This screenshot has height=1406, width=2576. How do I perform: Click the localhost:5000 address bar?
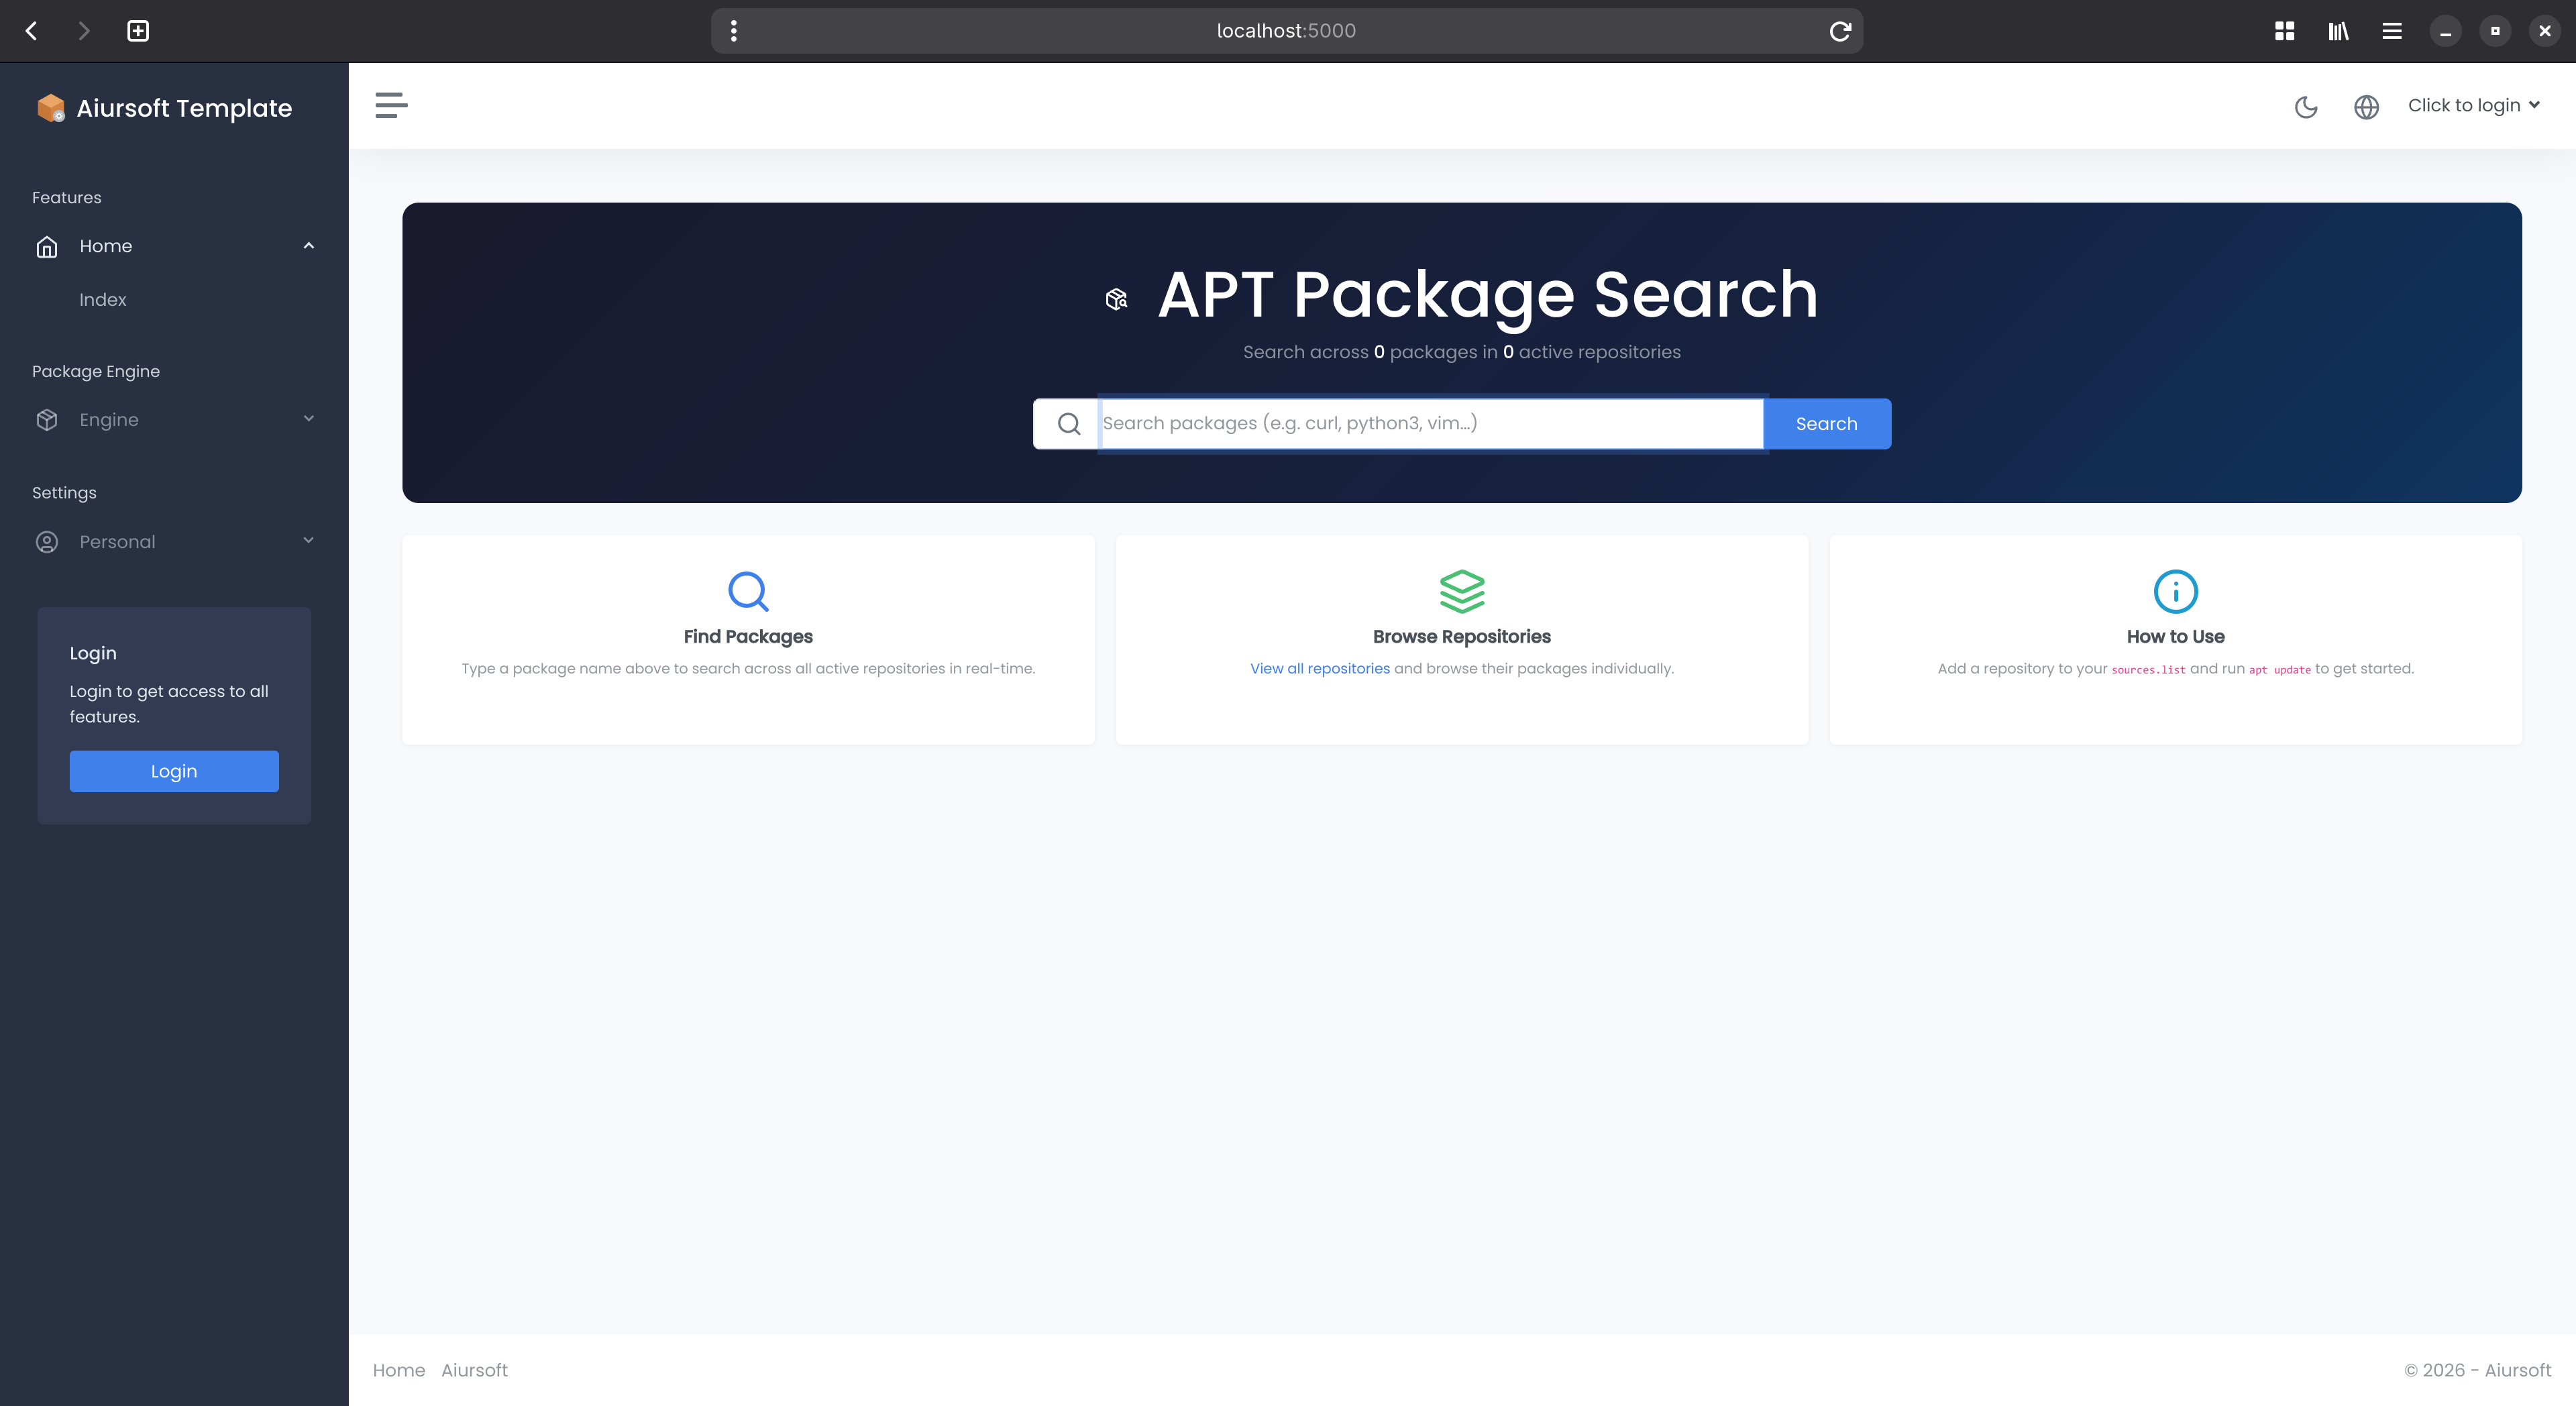1286,31
